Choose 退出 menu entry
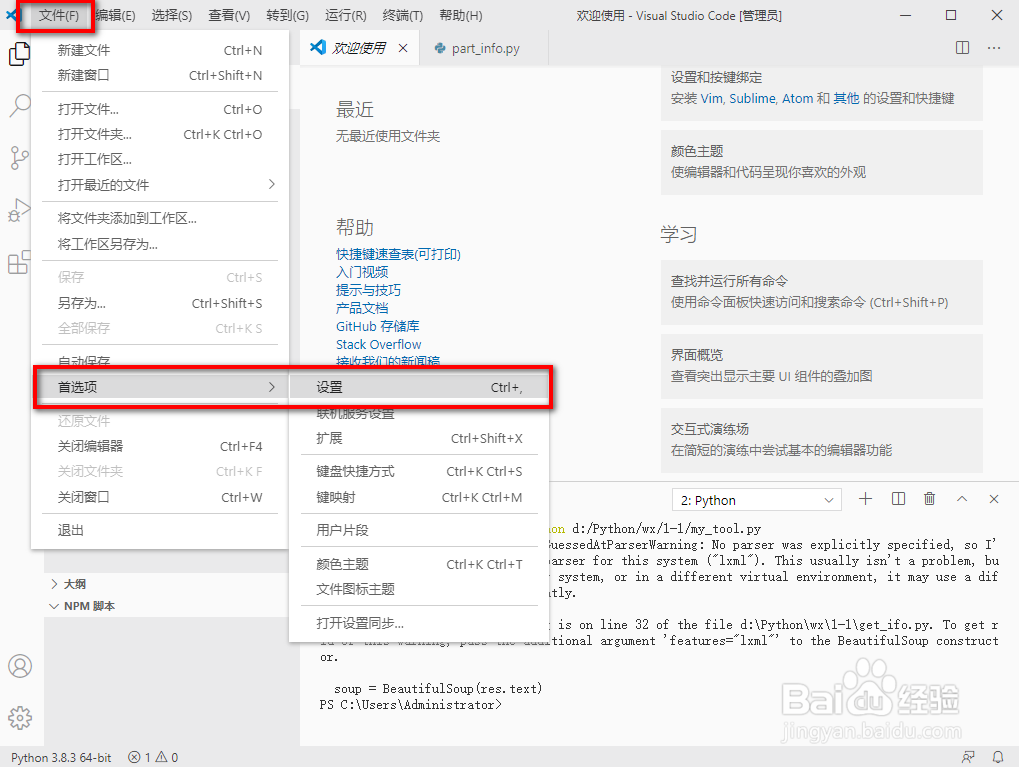Screen dimensions: 1019x767 pyautogui.click(x=160, y=530)
